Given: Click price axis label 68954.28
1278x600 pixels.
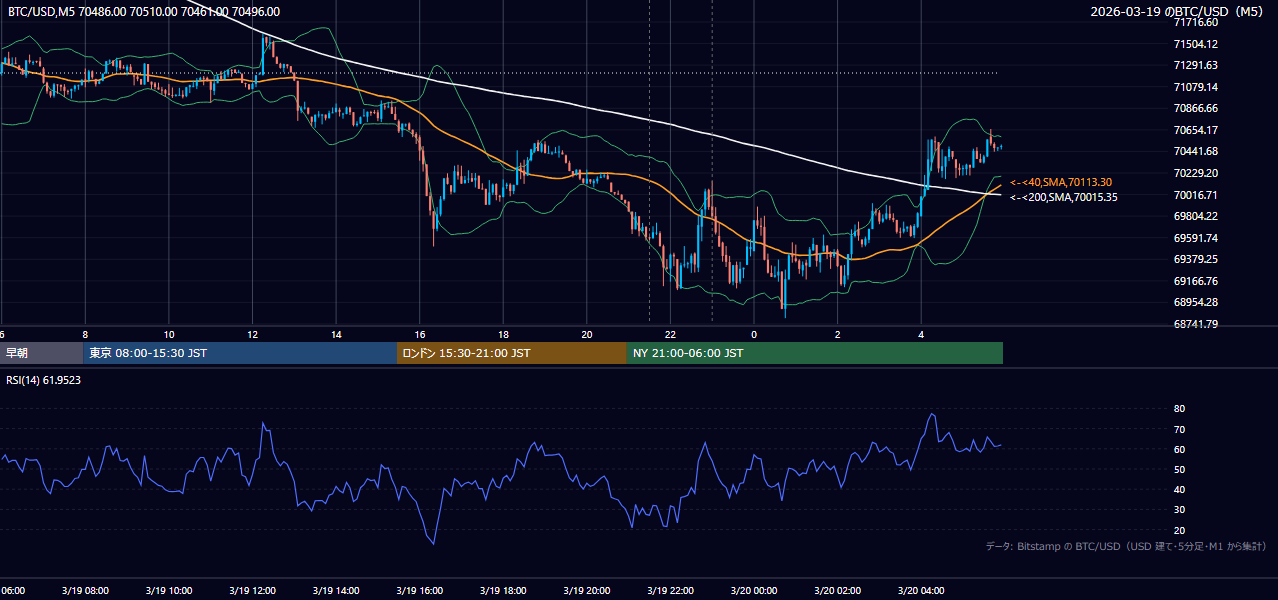Looking at the screenshot, I should (1195, 302).
